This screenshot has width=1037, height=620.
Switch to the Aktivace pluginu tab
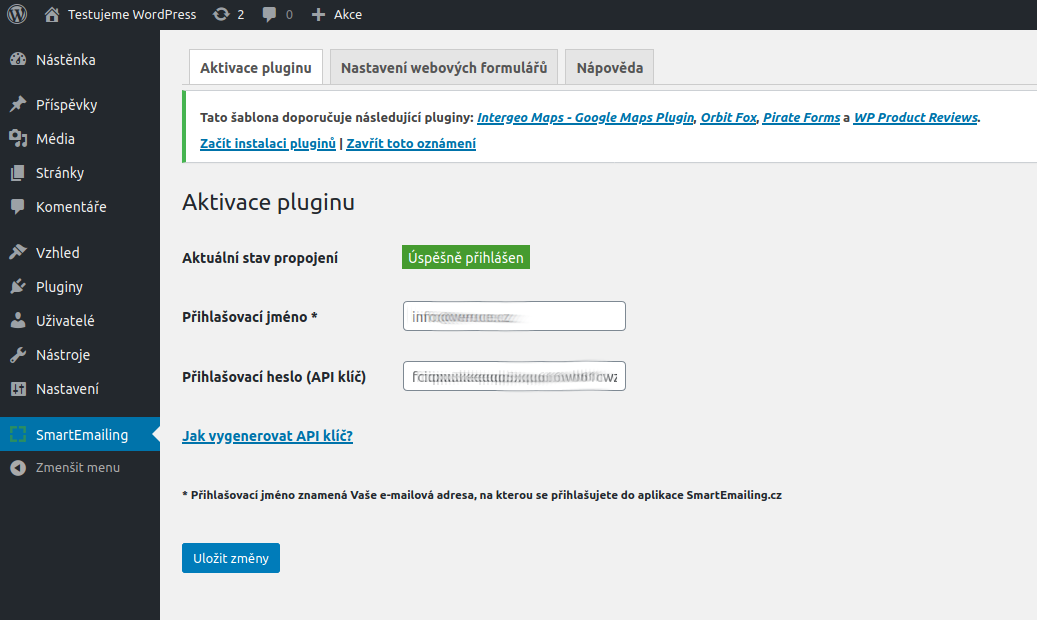click(x=256, y=67)
